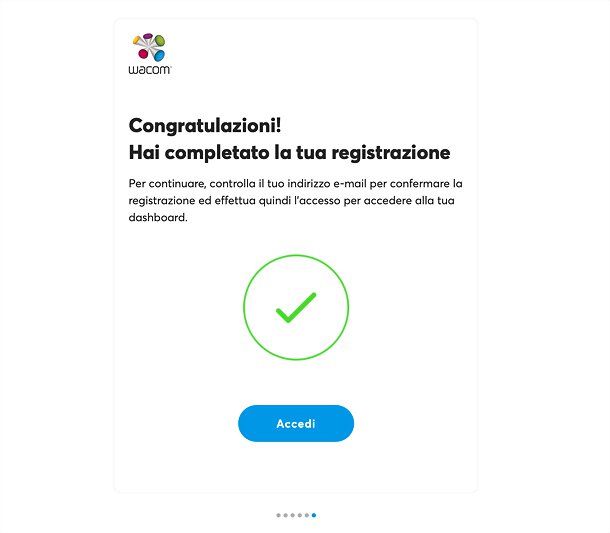The height and width of the screenshot is (533, 610).
Task: Click the green petal of the Wacom logo
Action: [x=160, y=40]
